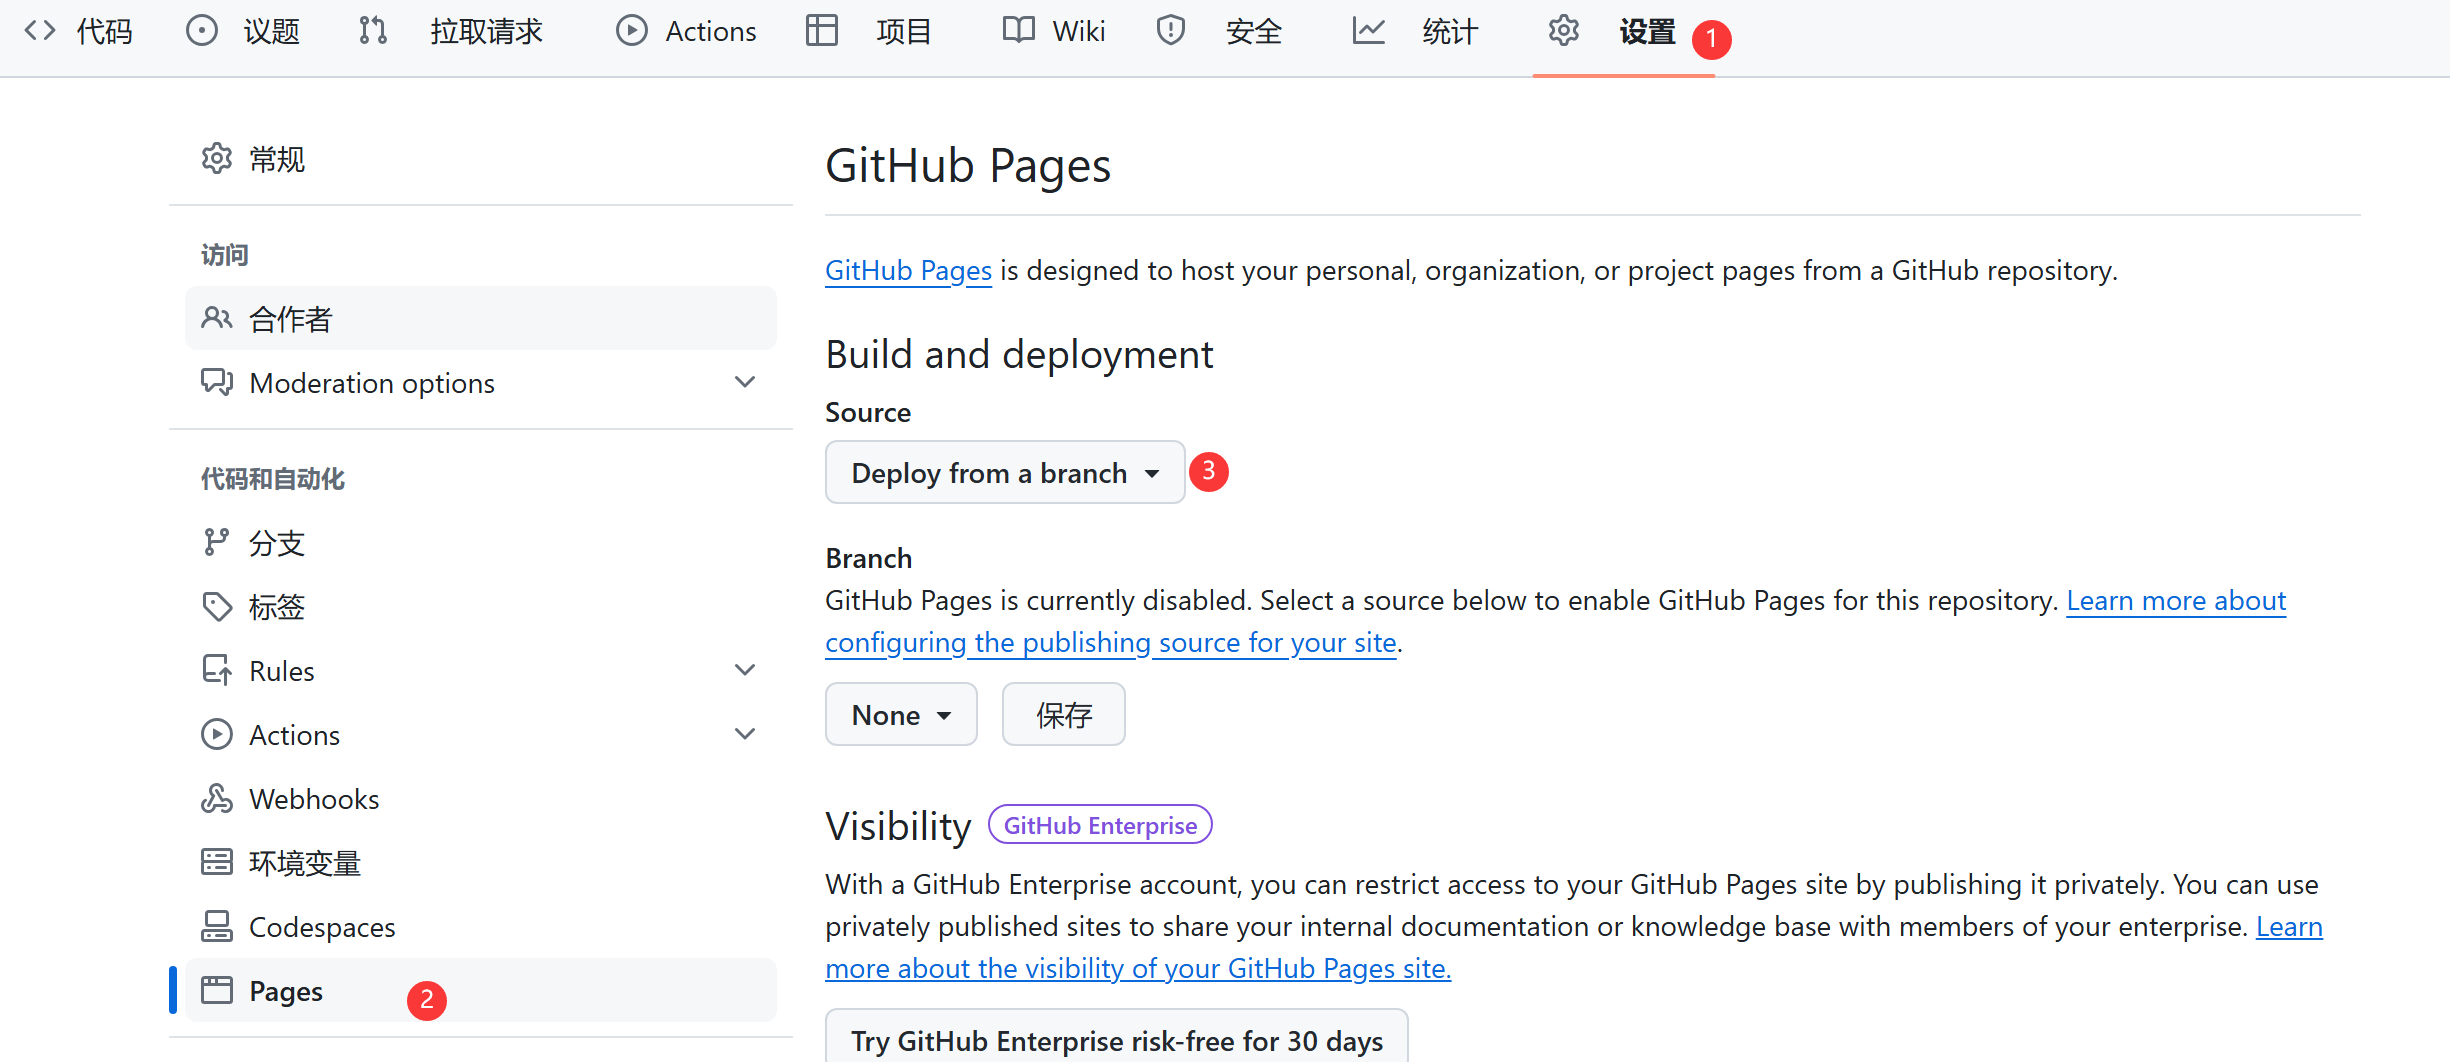
Task: Click the pull request icon
Action: pos(373,30)
